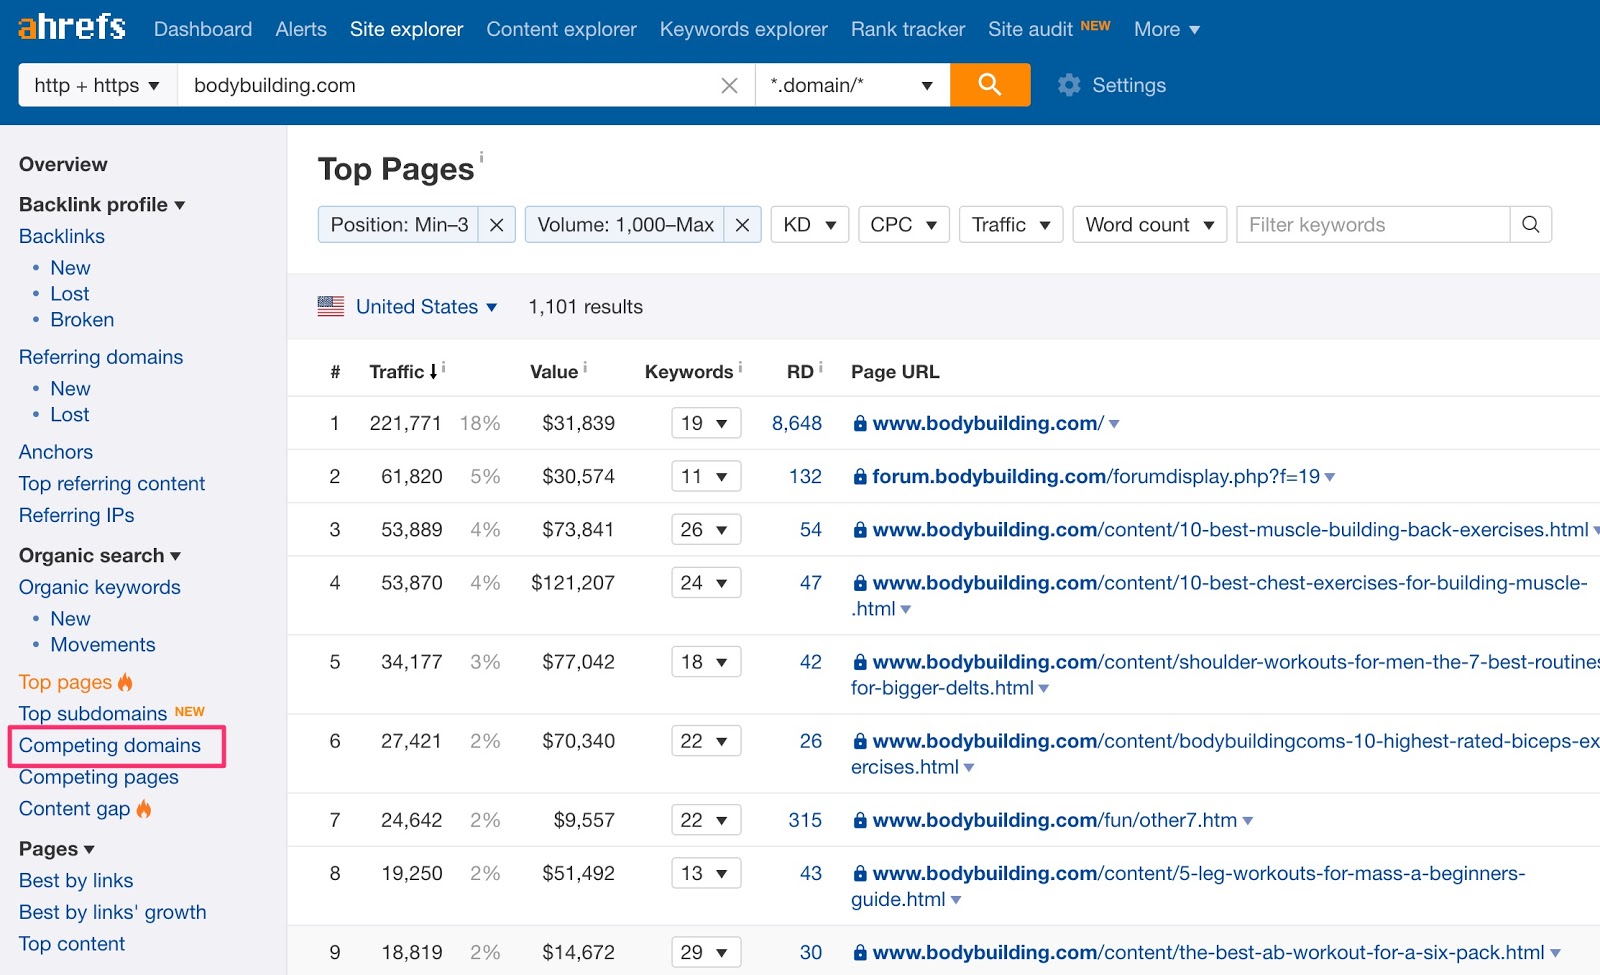
Task: Expand the 26 keywords dropdown in row 3
Action: click(x=706, y=529)
